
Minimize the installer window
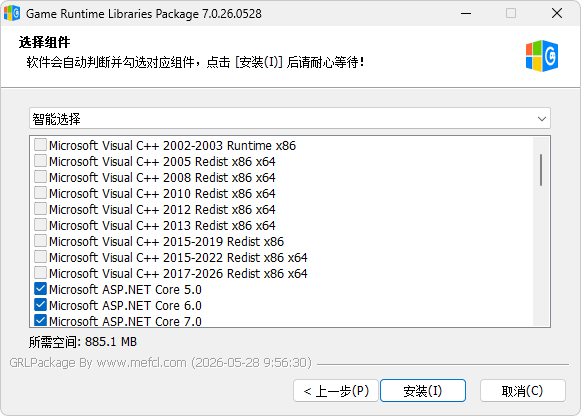pyautogui.click(x=466, y=13)
